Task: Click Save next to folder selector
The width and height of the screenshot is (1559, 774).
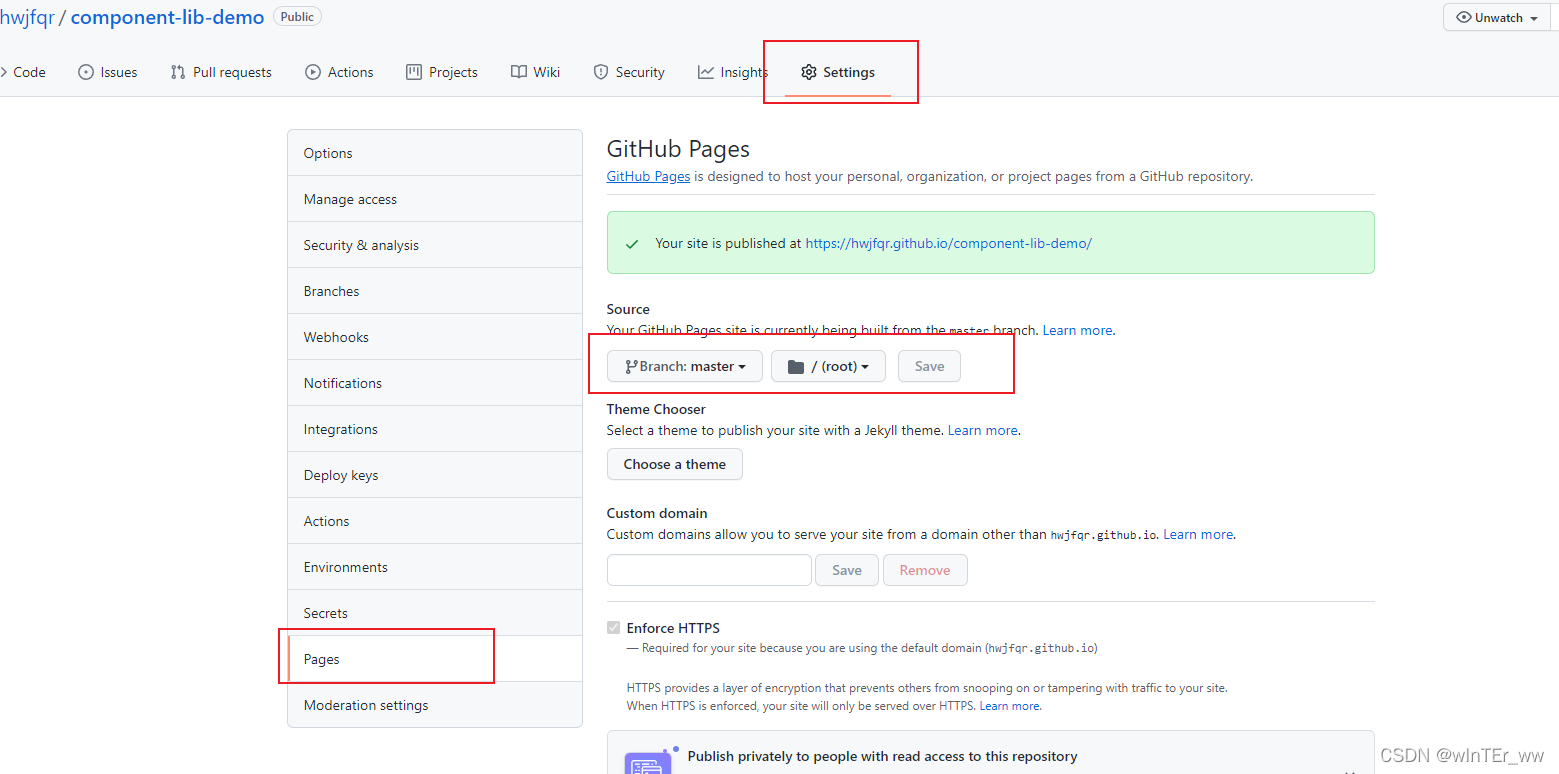Action: 929,366
